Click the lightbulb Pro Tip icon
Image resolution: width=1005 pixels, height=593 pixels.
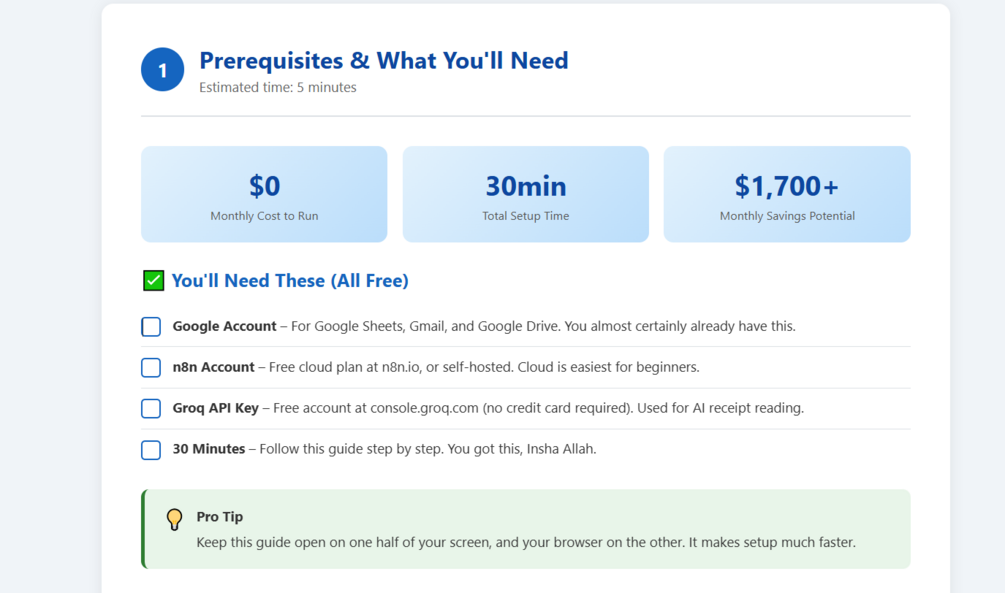click(x=174, y=519)
